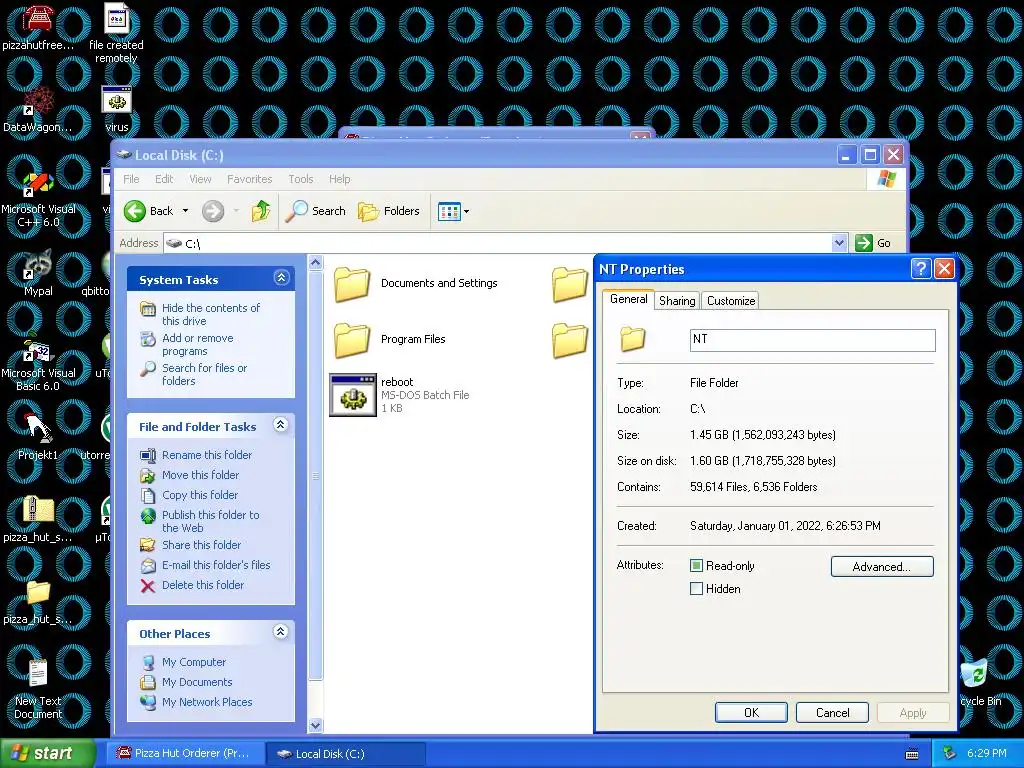Click Cancel in NT Properties
The width and height of the screenshot is (1024, 768).
(x=832, y=712)
